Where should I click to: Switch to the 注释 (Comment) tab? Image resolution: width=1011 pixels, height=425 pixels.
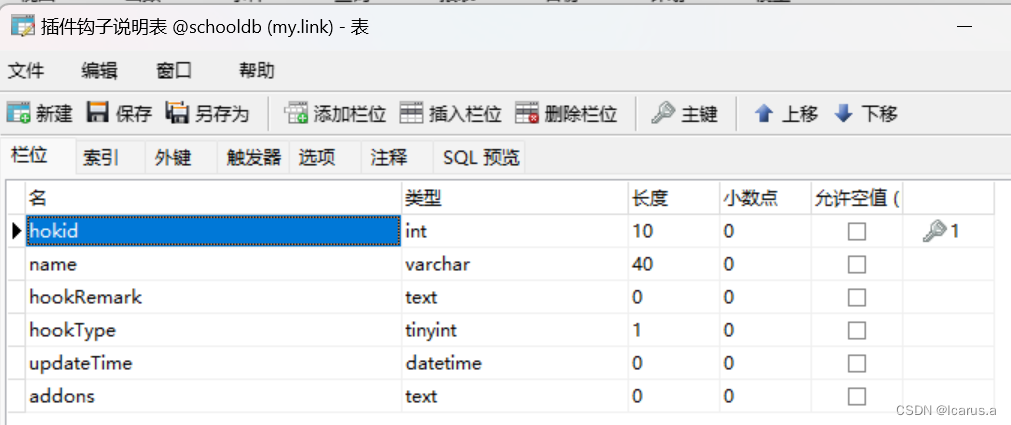click(x=397, y=157)
